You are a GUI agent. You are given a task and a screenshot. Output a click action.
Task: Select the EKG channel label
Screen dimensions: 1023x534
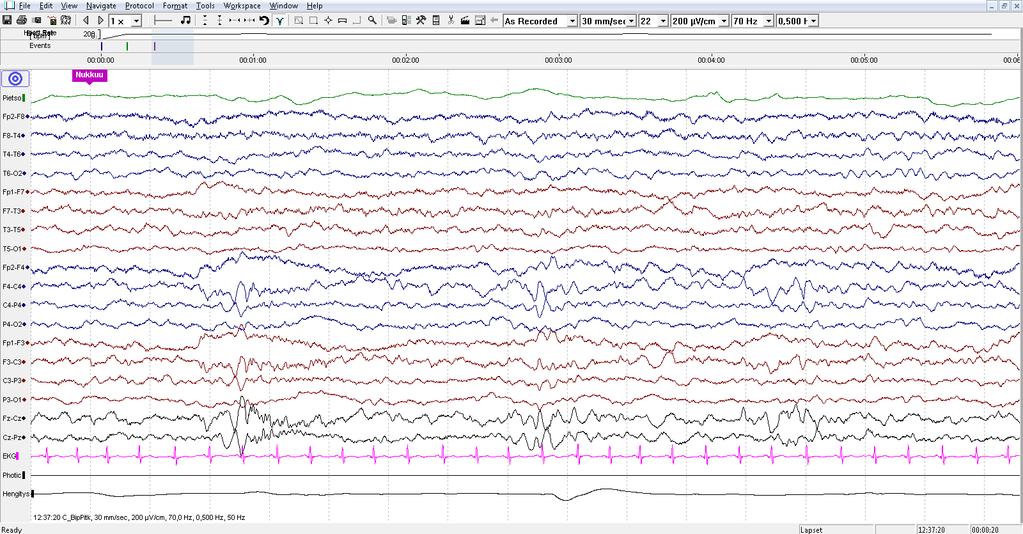(9, 456)
